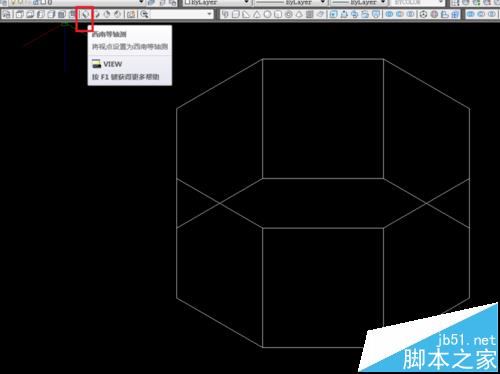Select the 3D Array tool
Screen dimensions: 500x374
click(x=455, y=14)
